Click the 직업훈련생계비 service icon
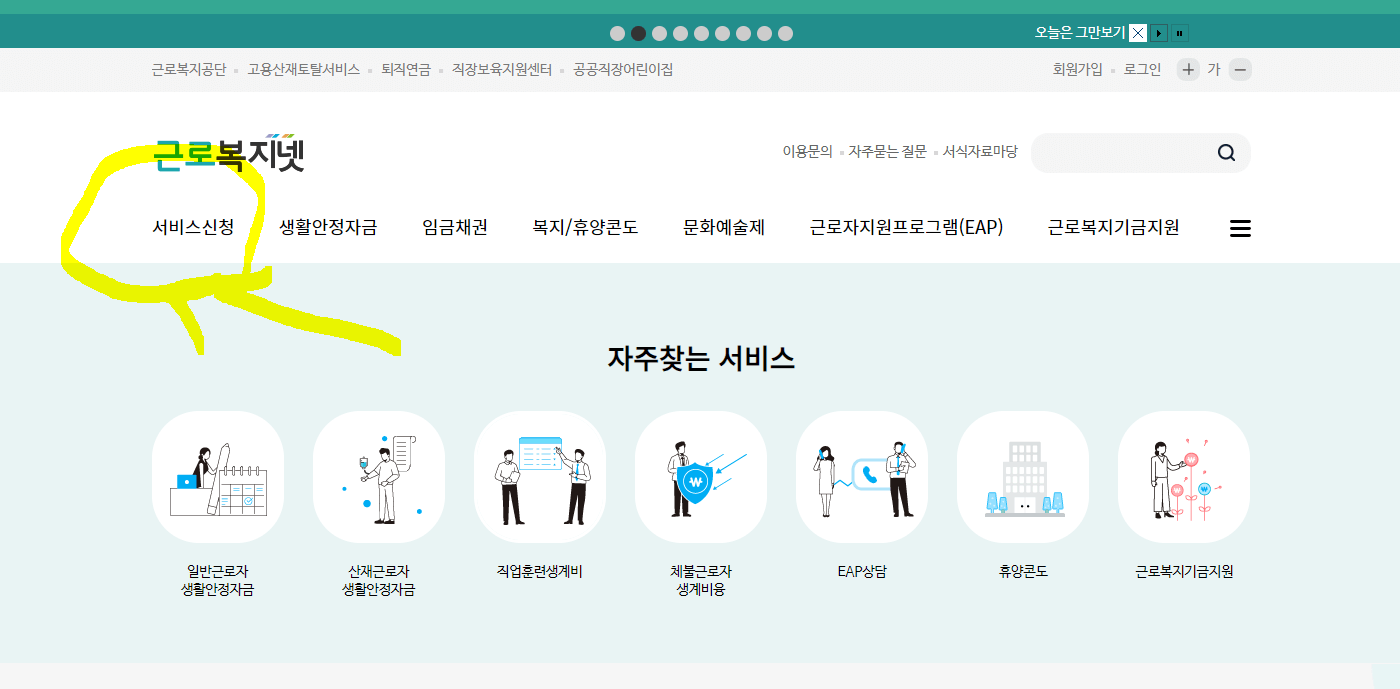1400x689 pixels. click(x=540, y=477)
